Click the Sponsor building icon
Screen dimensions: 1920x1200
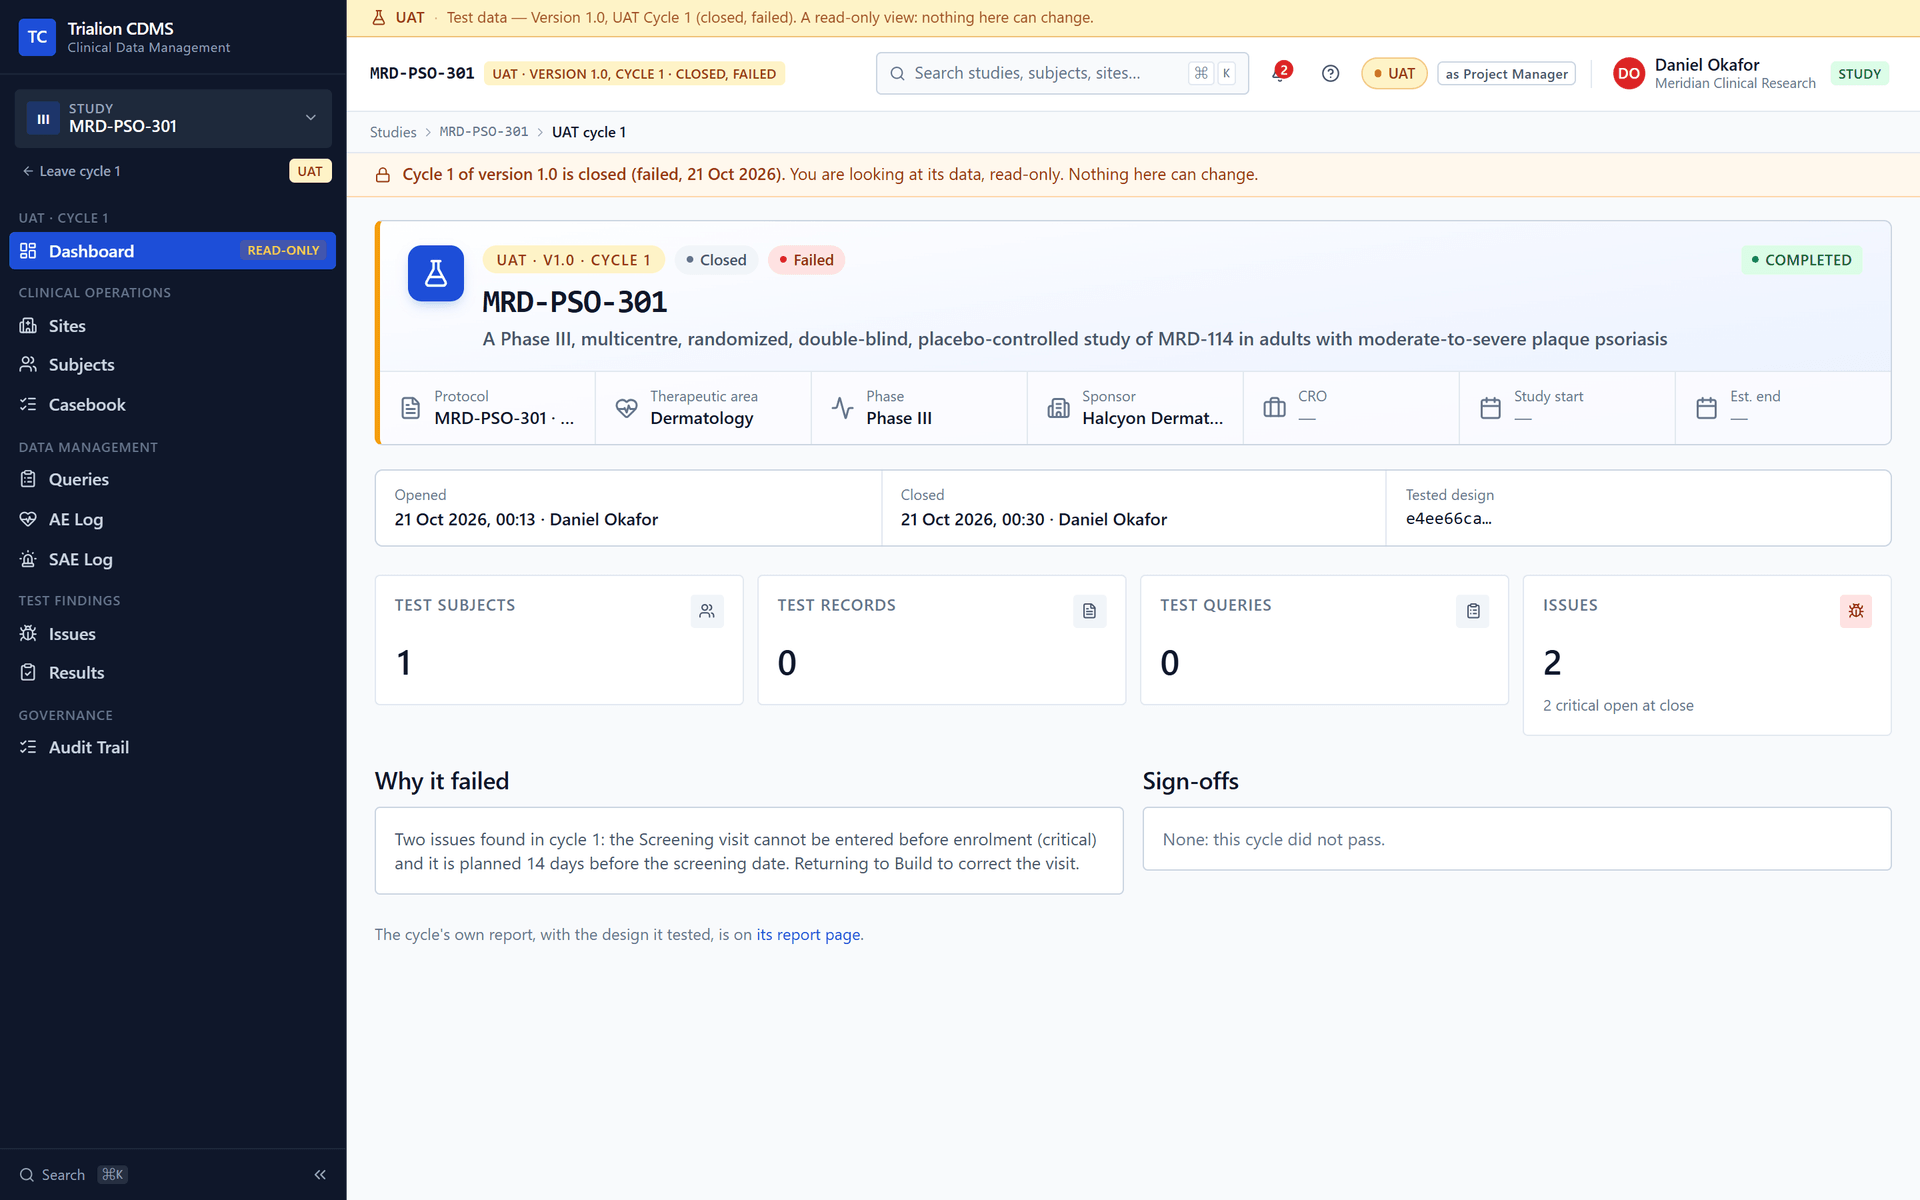pos(1058,408)
